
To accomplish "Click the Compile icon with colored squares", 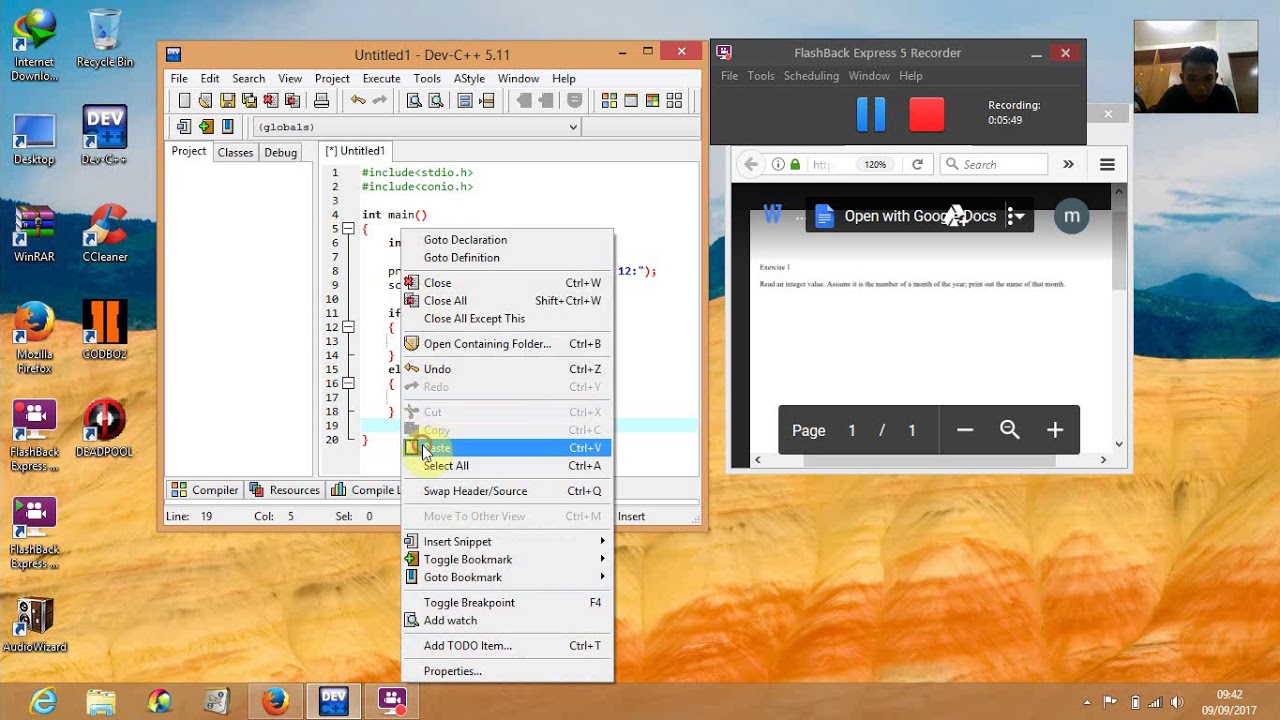I will (x=609, y=100).
